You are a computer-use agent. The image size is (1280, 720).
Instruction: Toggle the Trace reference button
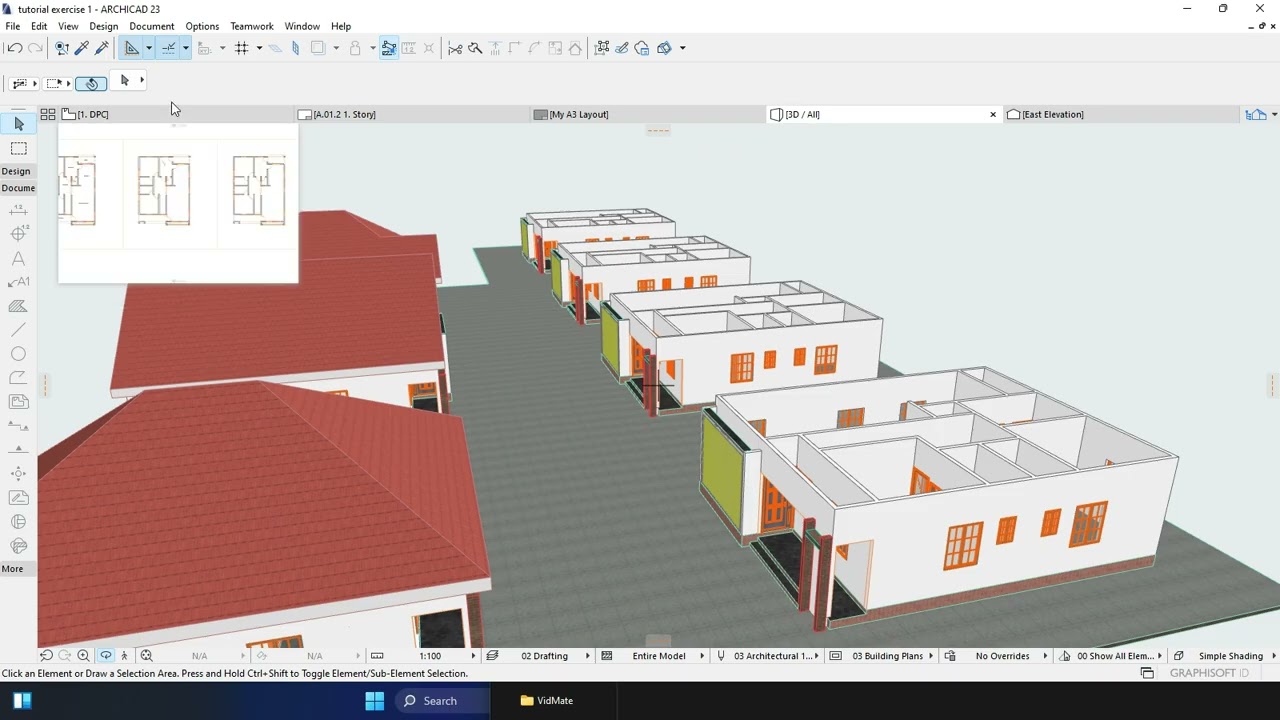pyautogui.click(x=318, y=48)
